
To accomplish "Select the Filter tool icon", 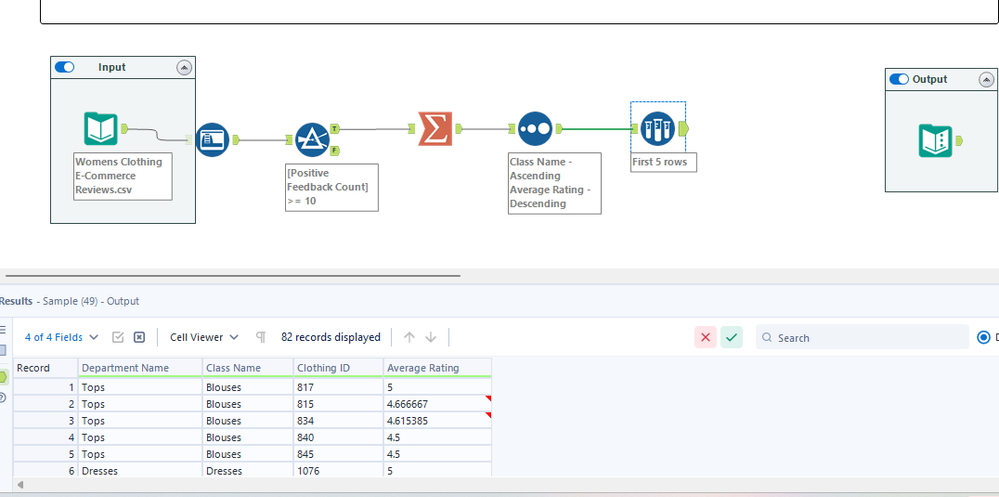I will (x=312, y=140).
